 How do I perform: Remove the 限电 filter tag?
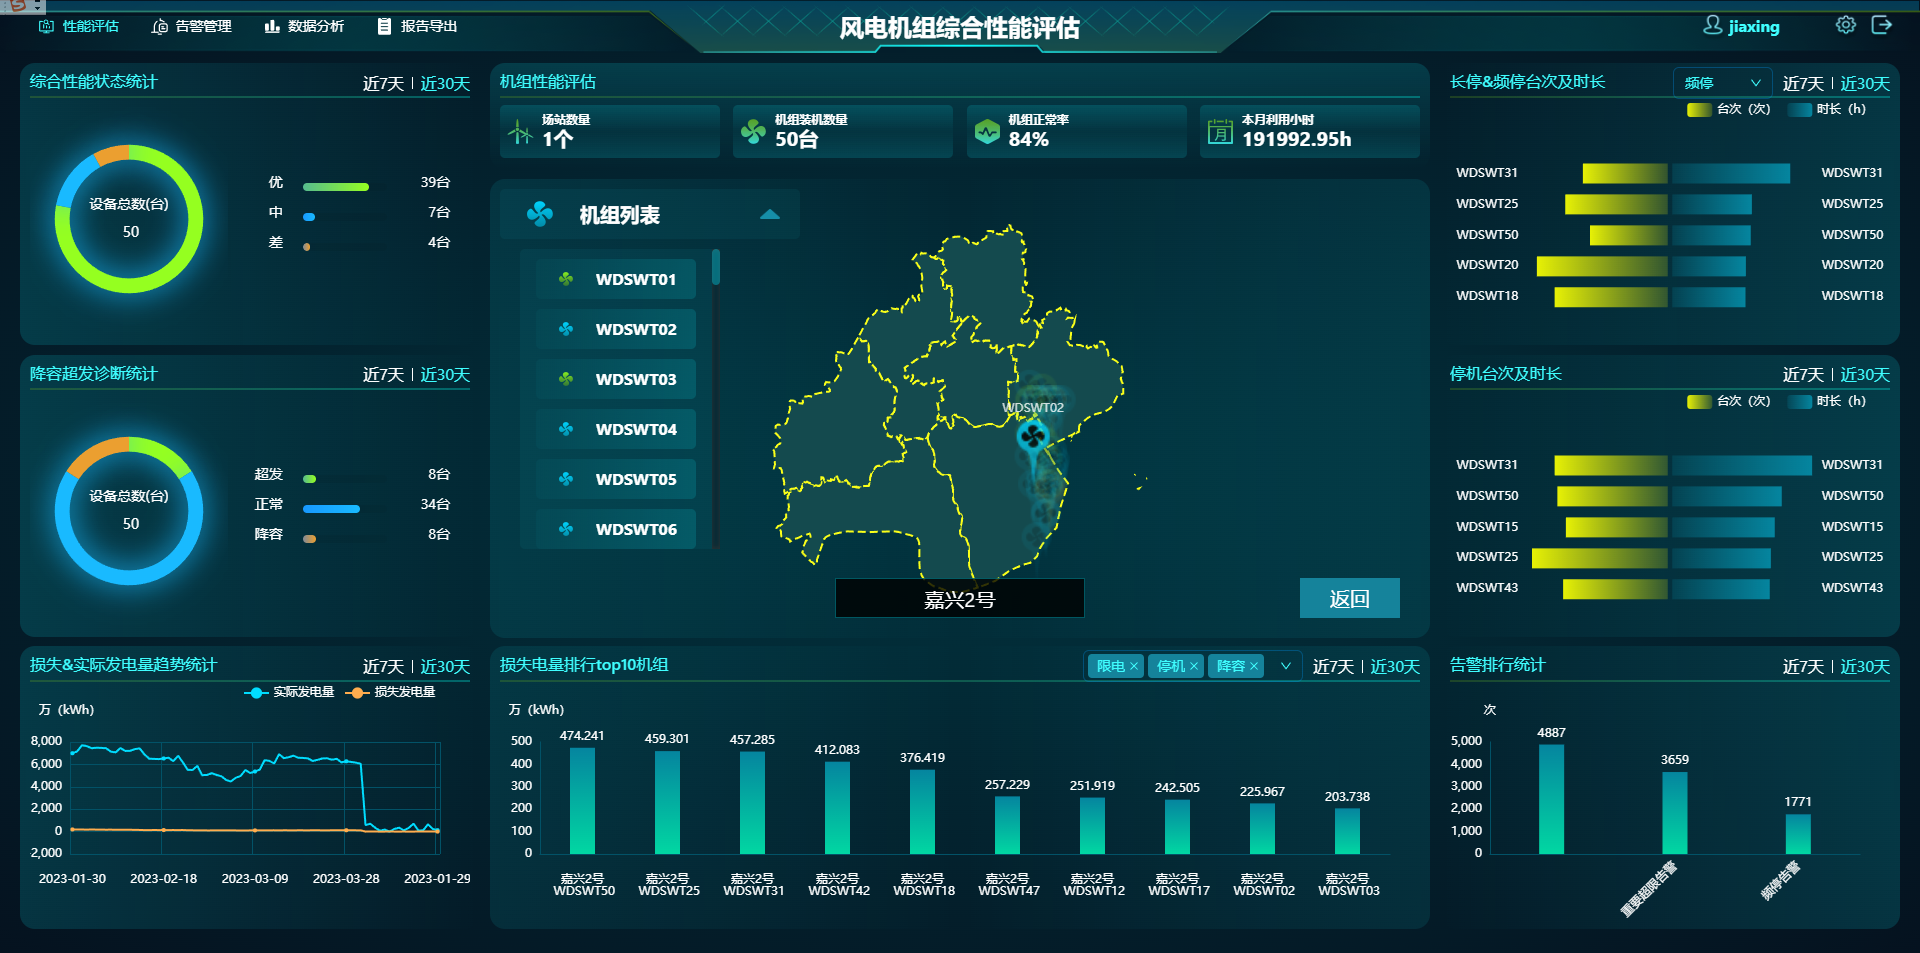click(1134, 666)
